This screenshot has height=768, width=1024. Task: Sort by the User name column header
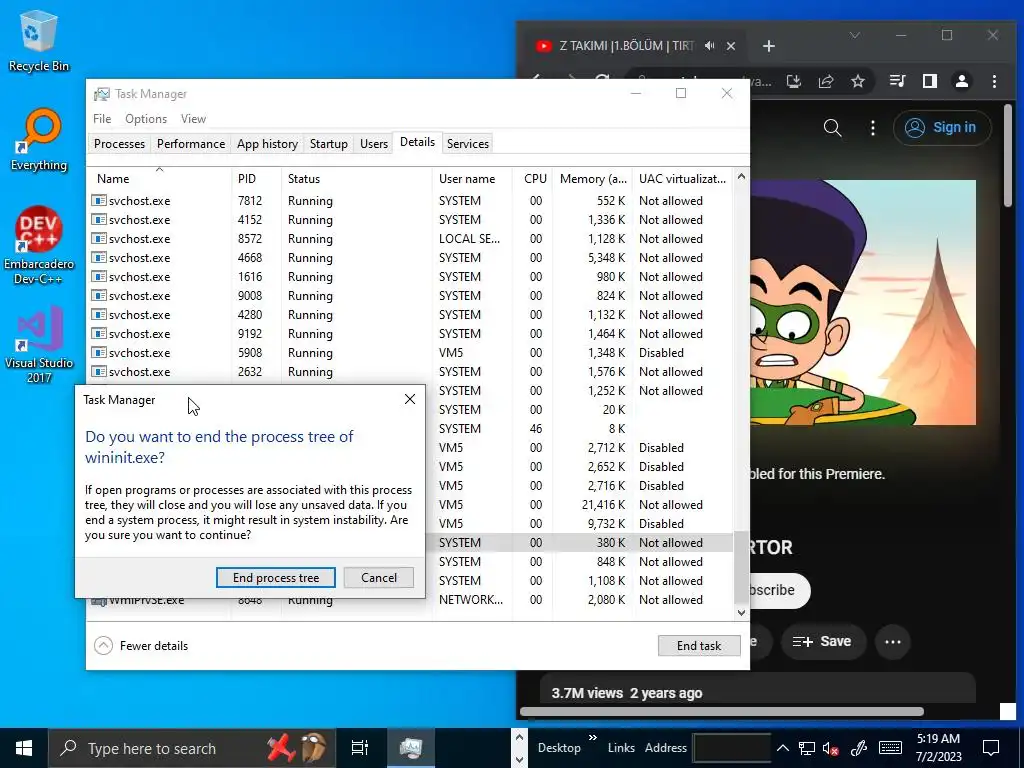tap(472, 178)
